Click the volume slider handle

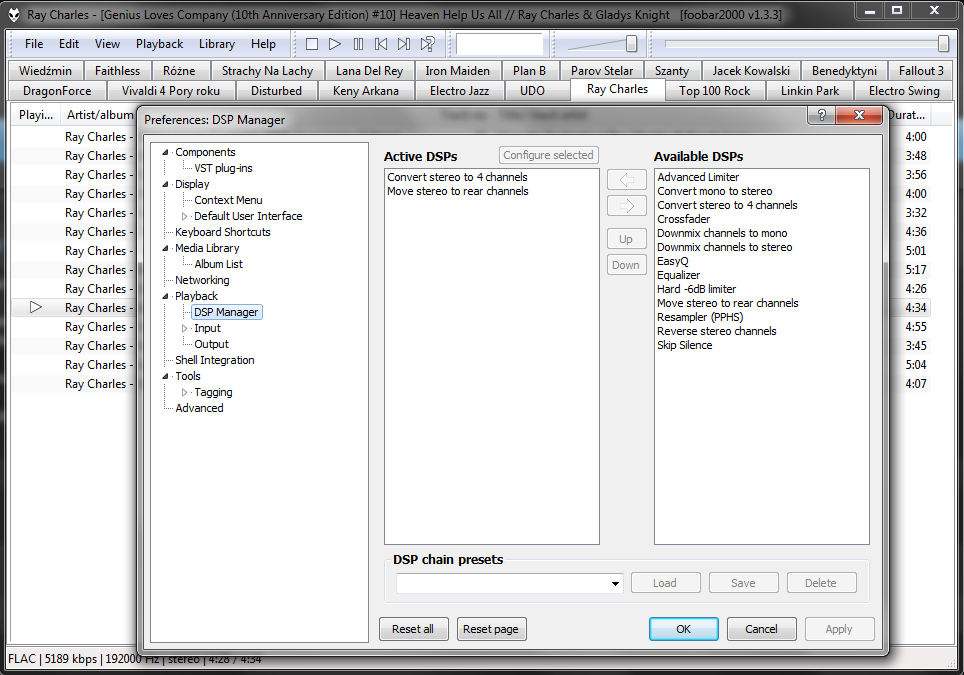(631, 44)
